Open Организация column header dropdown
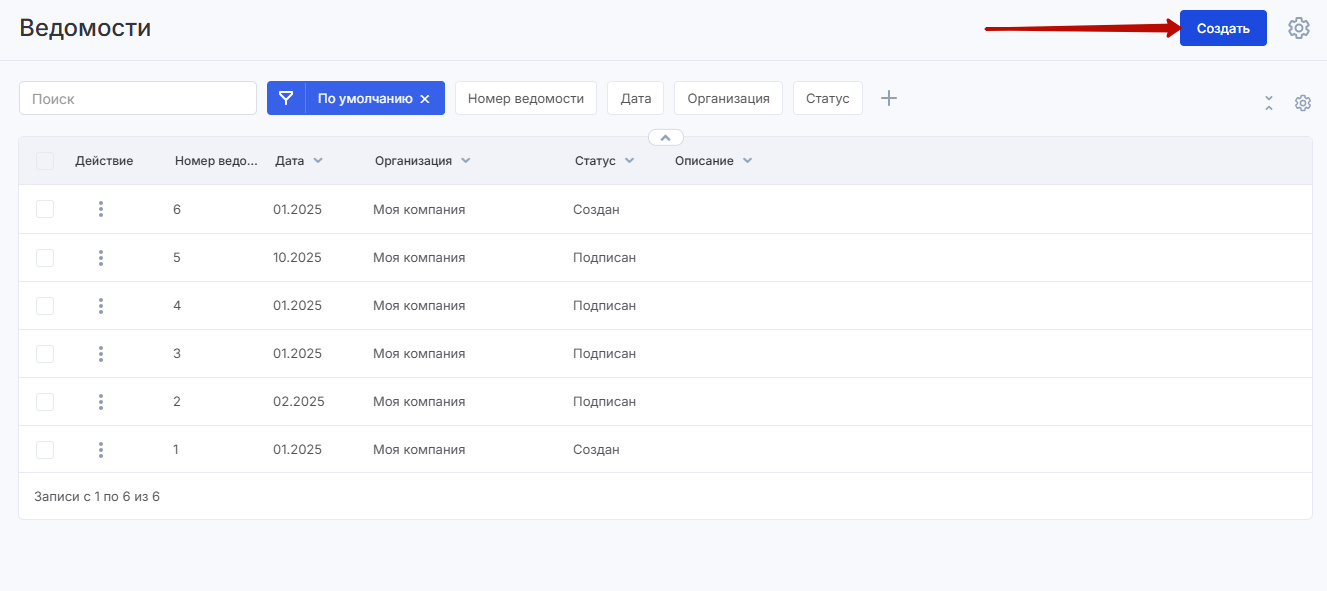 (x=465, y=161)
